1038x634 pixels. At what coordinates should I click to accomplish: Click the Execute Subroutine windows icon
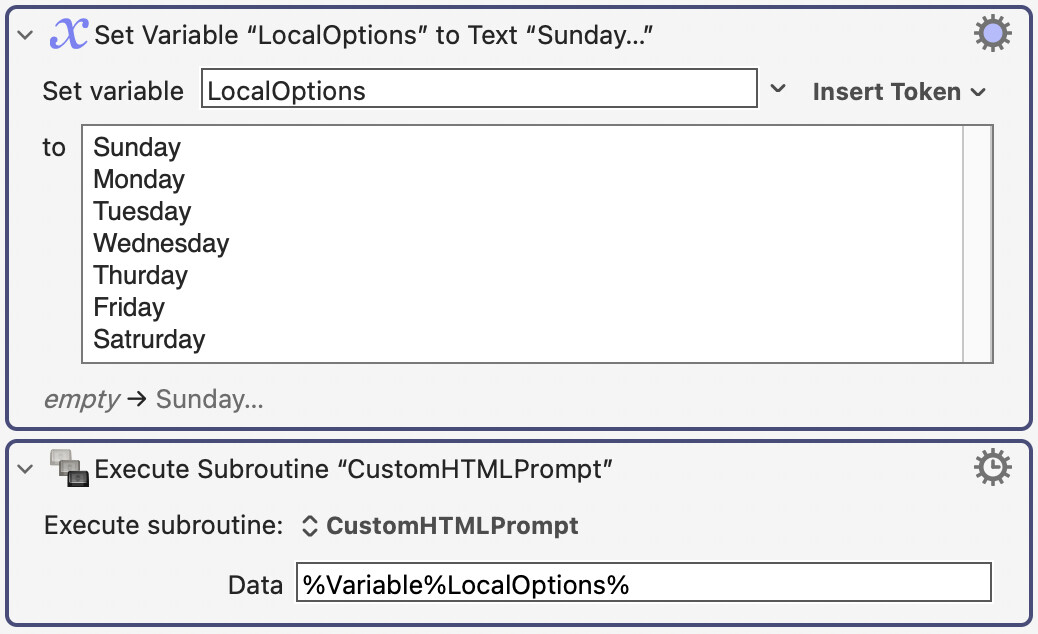coord(69,468)
